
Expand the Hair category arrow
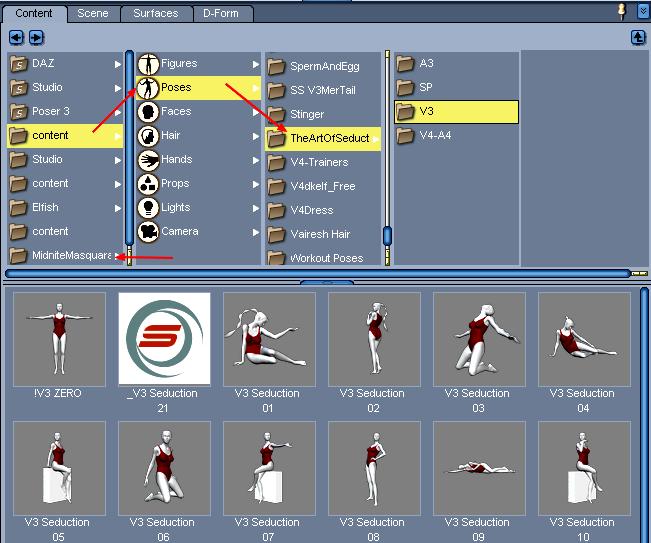coord(256,137)
